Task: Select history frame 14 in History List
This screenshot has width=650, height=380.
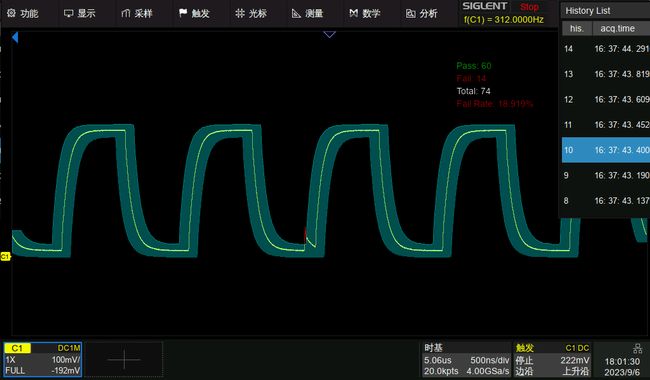Action: [x=606, y=49]
